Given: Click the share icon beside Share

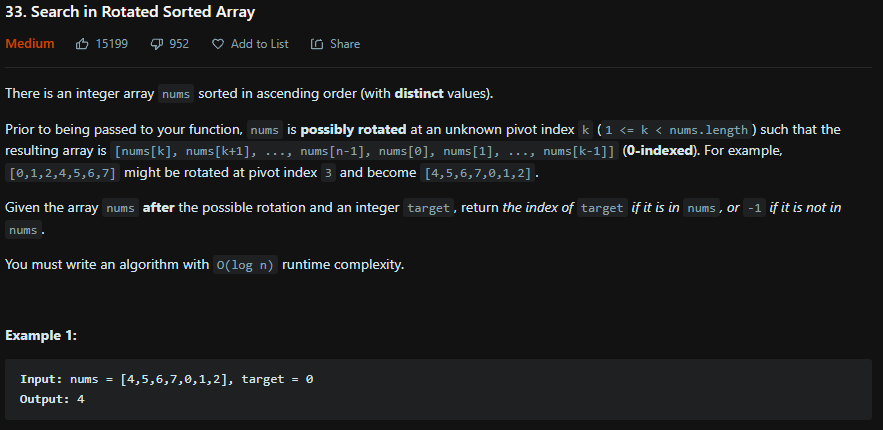Looking at the screenshot, I should click(317, 44).
